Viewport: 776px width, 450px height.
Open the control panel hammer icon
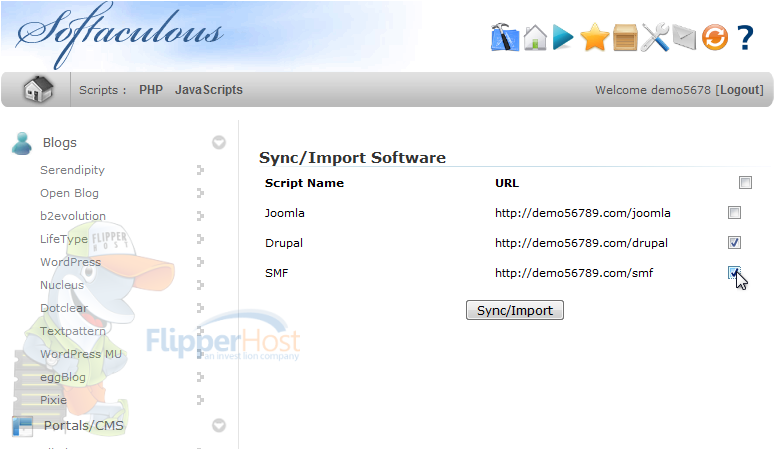505,37
